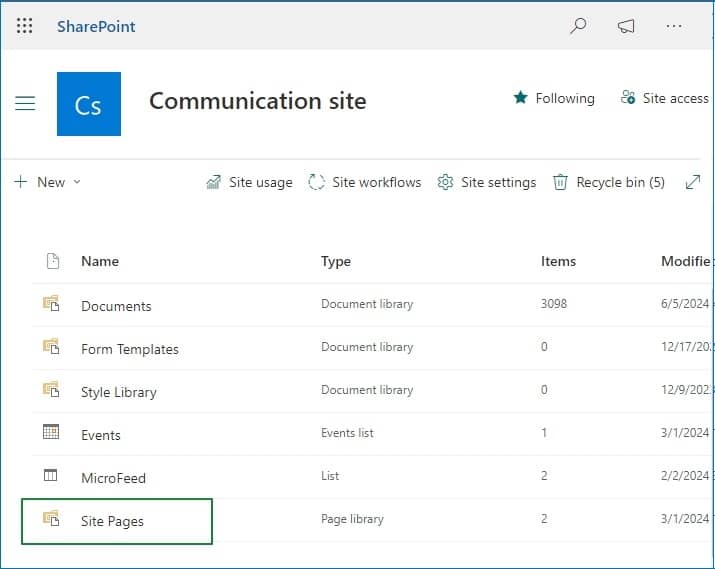Click the Form Templates library icon

coord(51,346)
